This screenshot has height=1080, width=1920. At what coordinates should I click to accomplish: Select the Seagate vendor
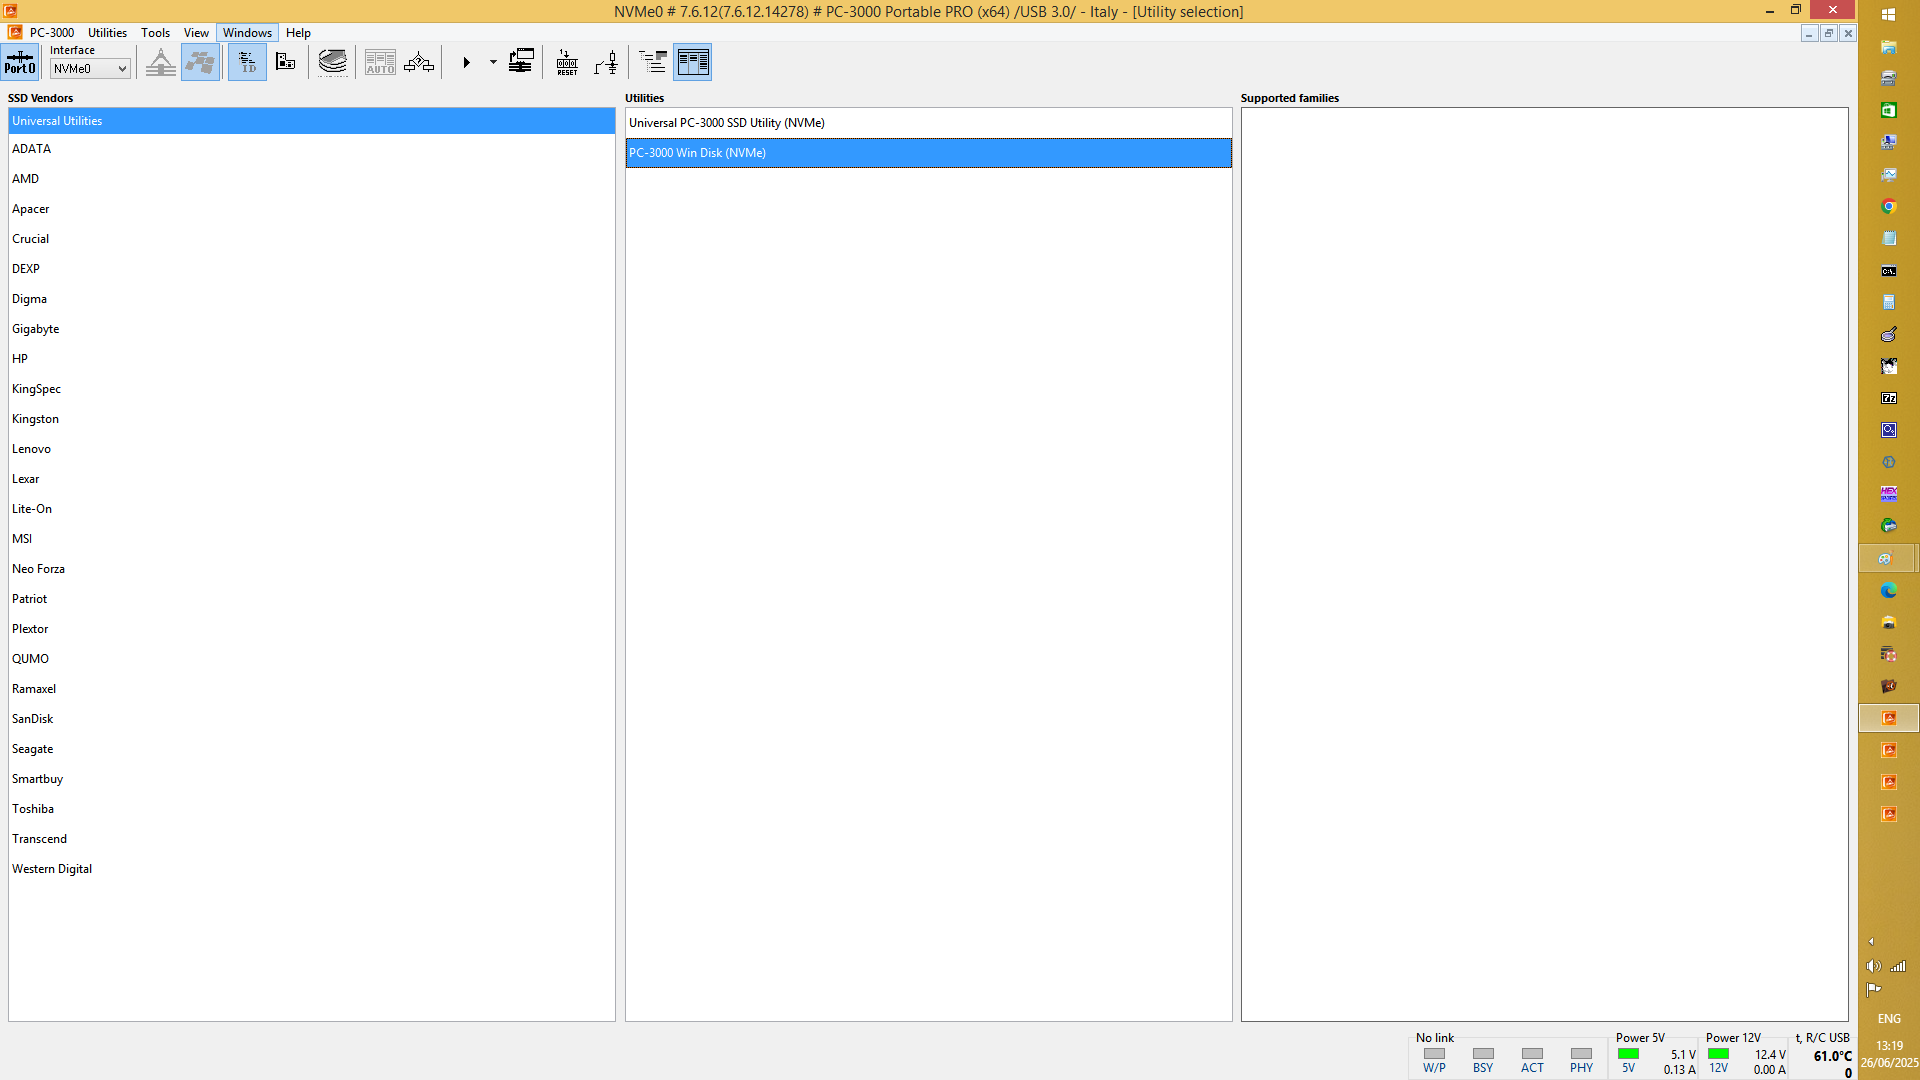coord(311,749)
